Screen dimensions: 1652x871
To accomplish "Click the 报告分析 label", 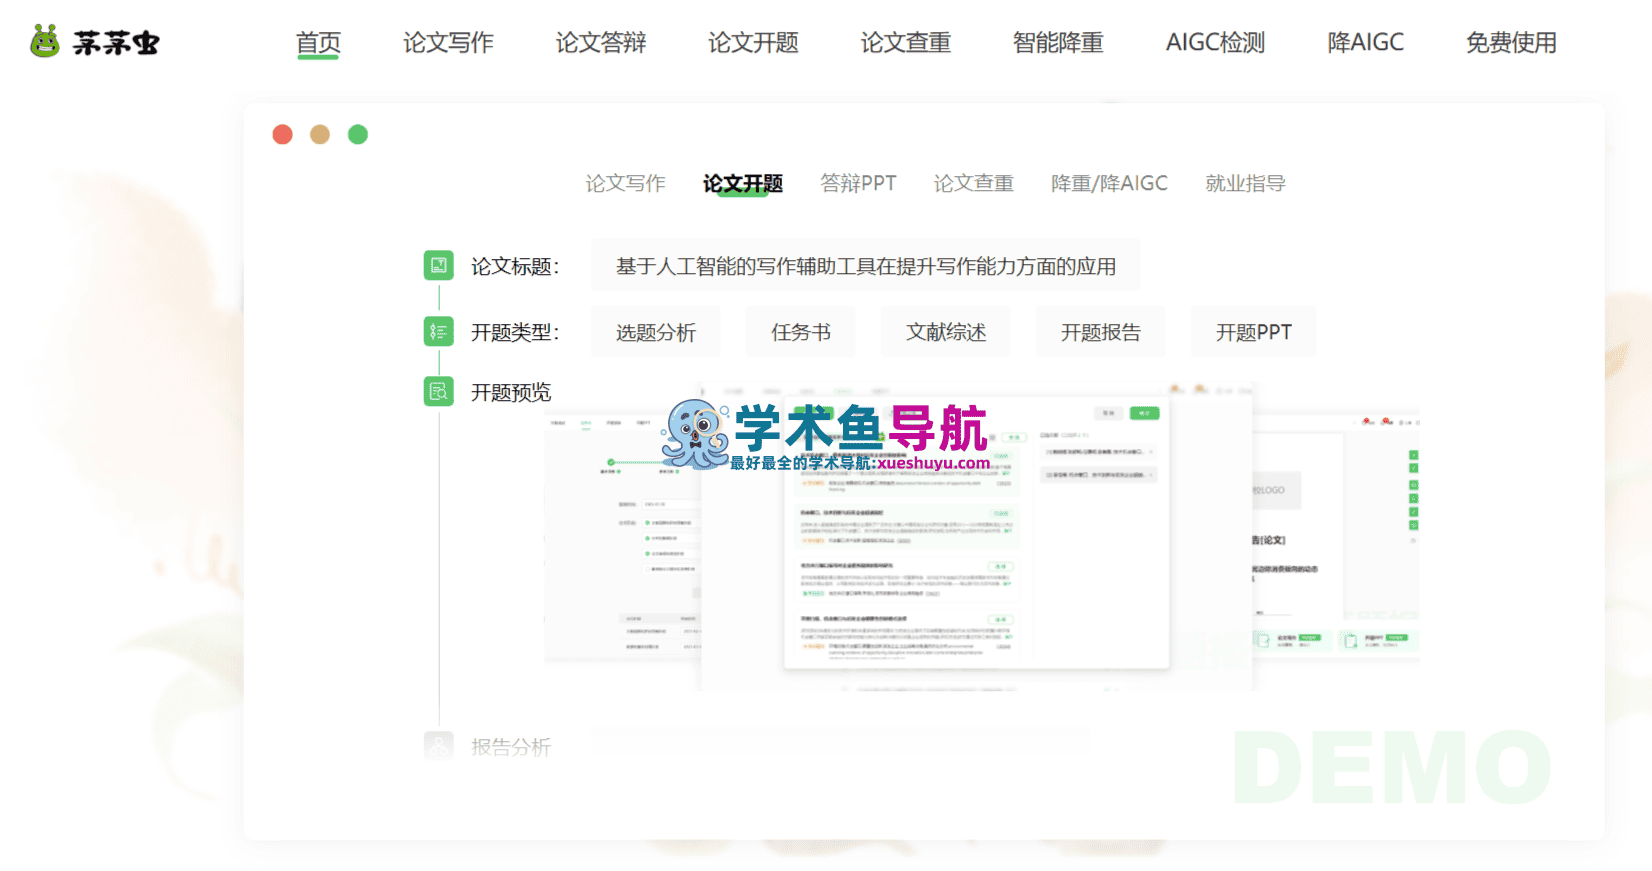I will pos(511,746).
